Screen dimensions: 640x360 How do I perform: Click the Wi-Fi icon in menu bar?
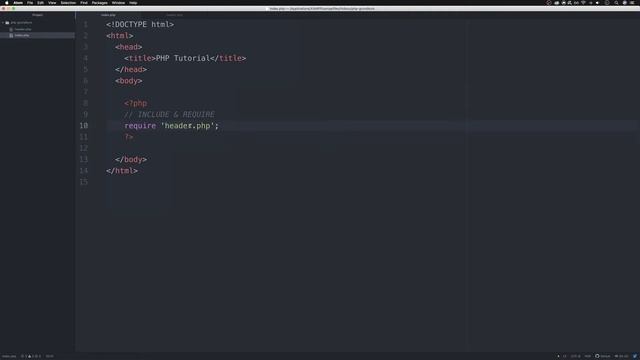click(583, 2)
